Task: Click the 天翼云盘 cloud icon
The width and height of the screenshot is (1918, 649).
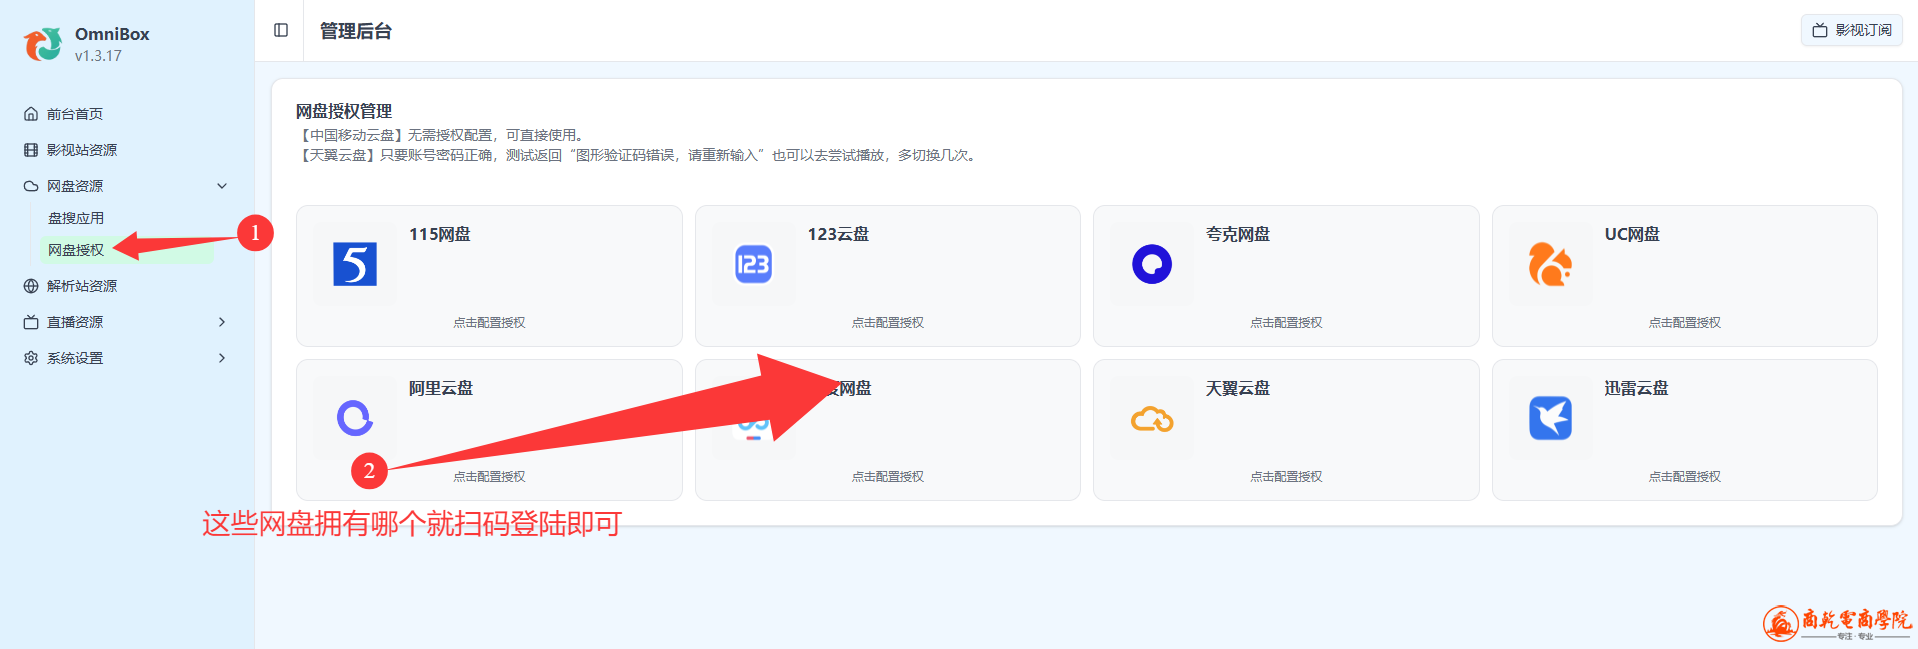Action: pos(1152,419)
